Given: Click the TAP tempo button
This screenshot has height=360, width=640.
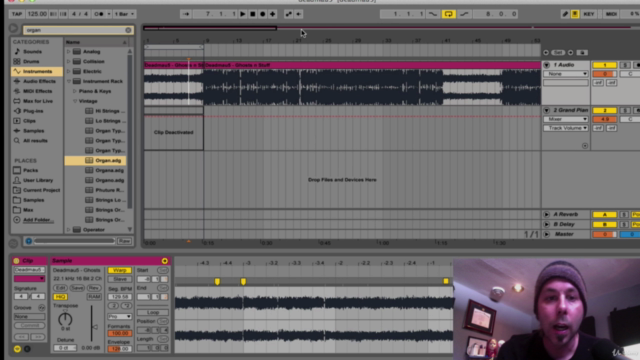Looking at the screenshot, I should pyautogui.click(x=17, y=14).
